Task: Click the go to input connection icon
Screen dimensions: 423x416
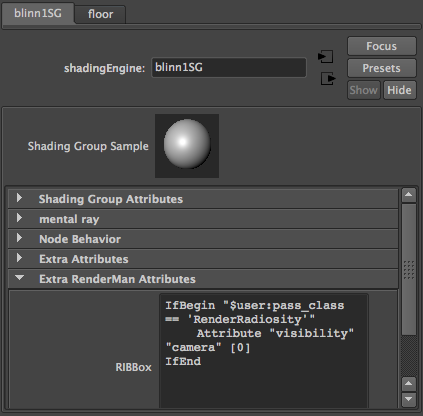Action: tap(325, 56)
